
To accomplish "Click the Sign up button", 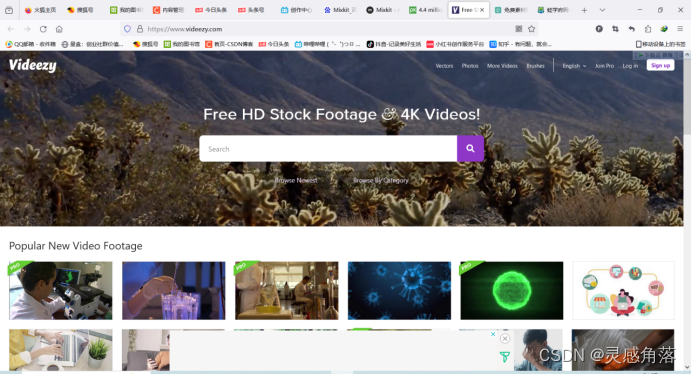I will coord(660,65).
